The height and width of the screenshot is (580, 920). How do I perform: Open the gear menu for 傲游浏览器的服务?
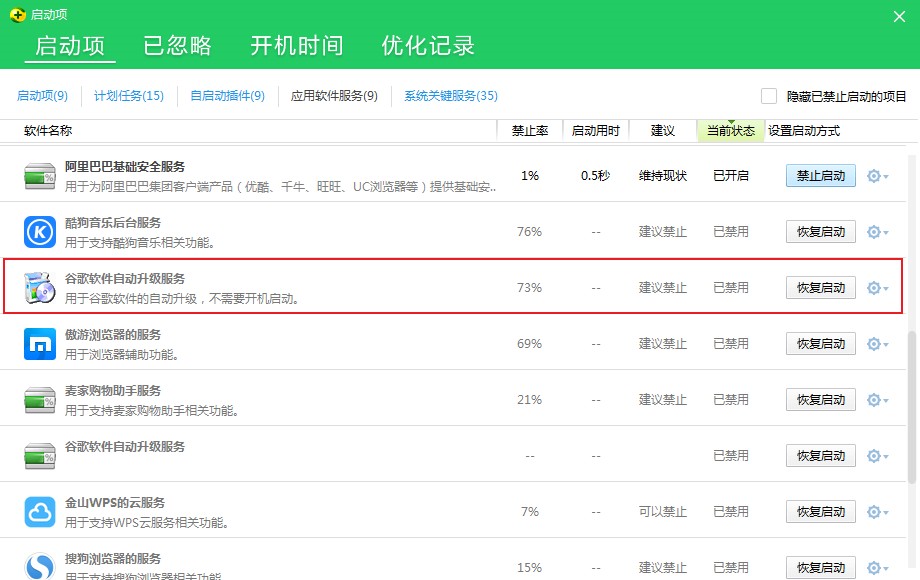pos(878,344)
